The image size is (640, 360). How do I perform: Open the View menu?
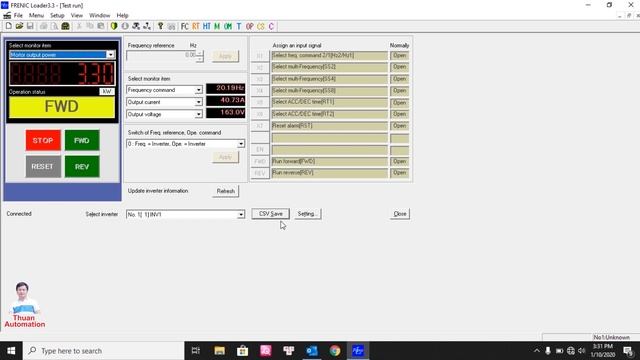tap(77, 15)
